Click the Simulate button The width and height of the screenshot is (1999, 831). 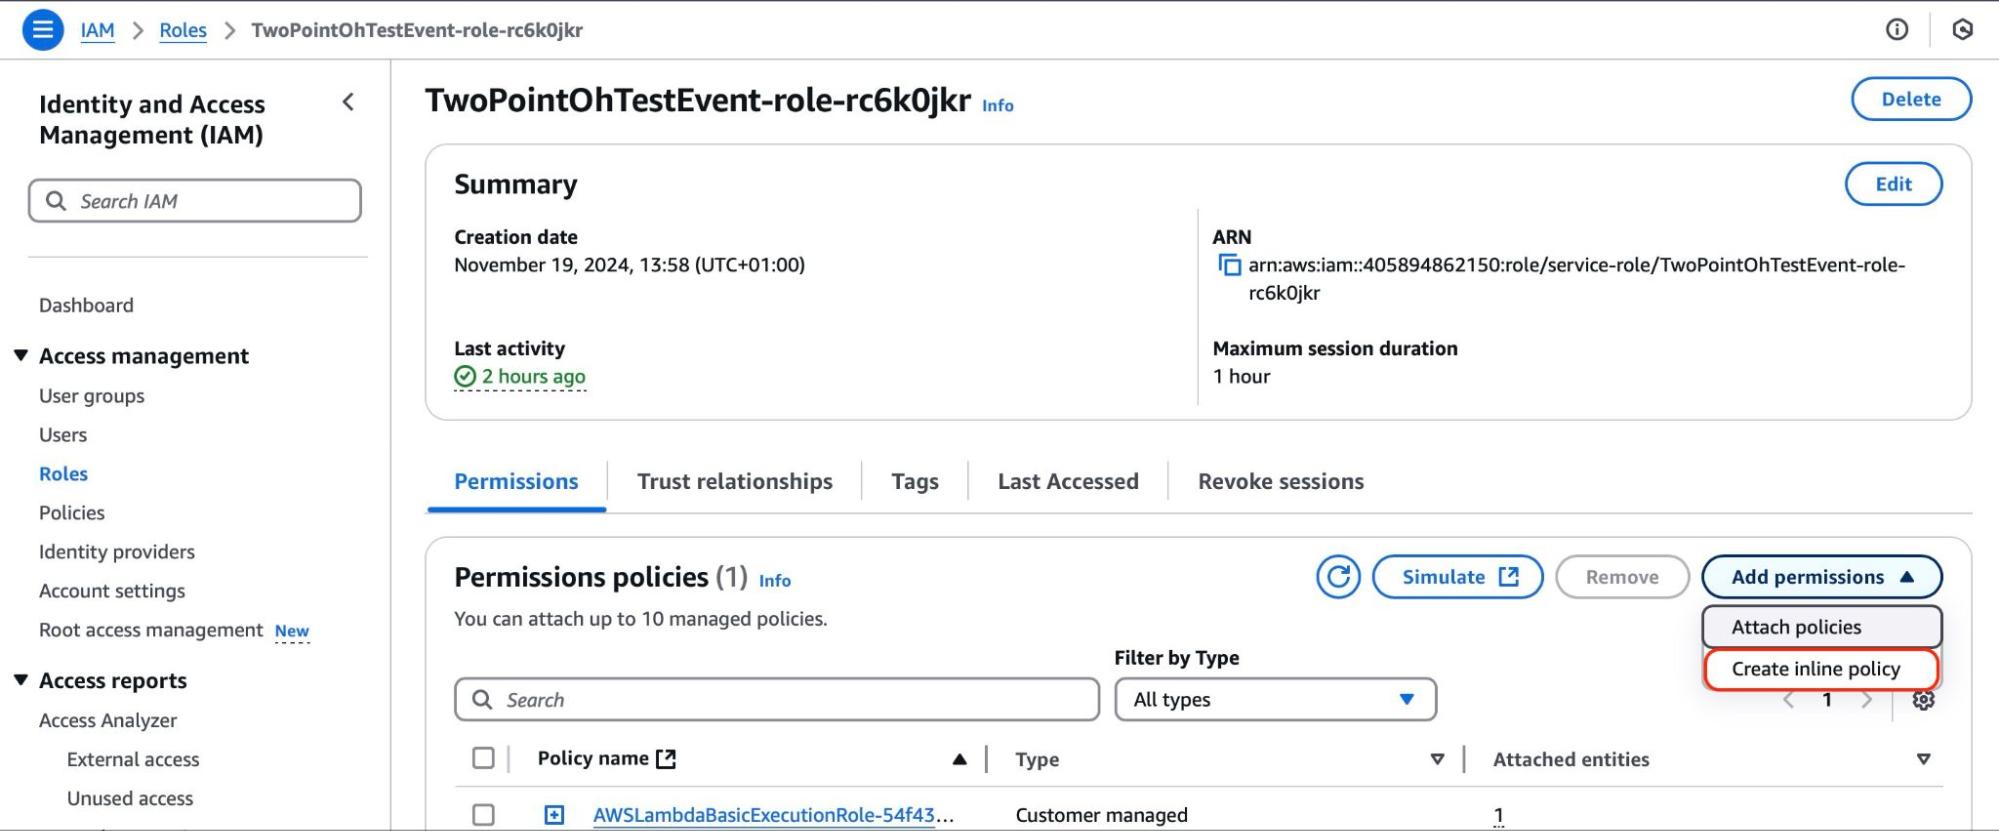[x=1458, y=577]
